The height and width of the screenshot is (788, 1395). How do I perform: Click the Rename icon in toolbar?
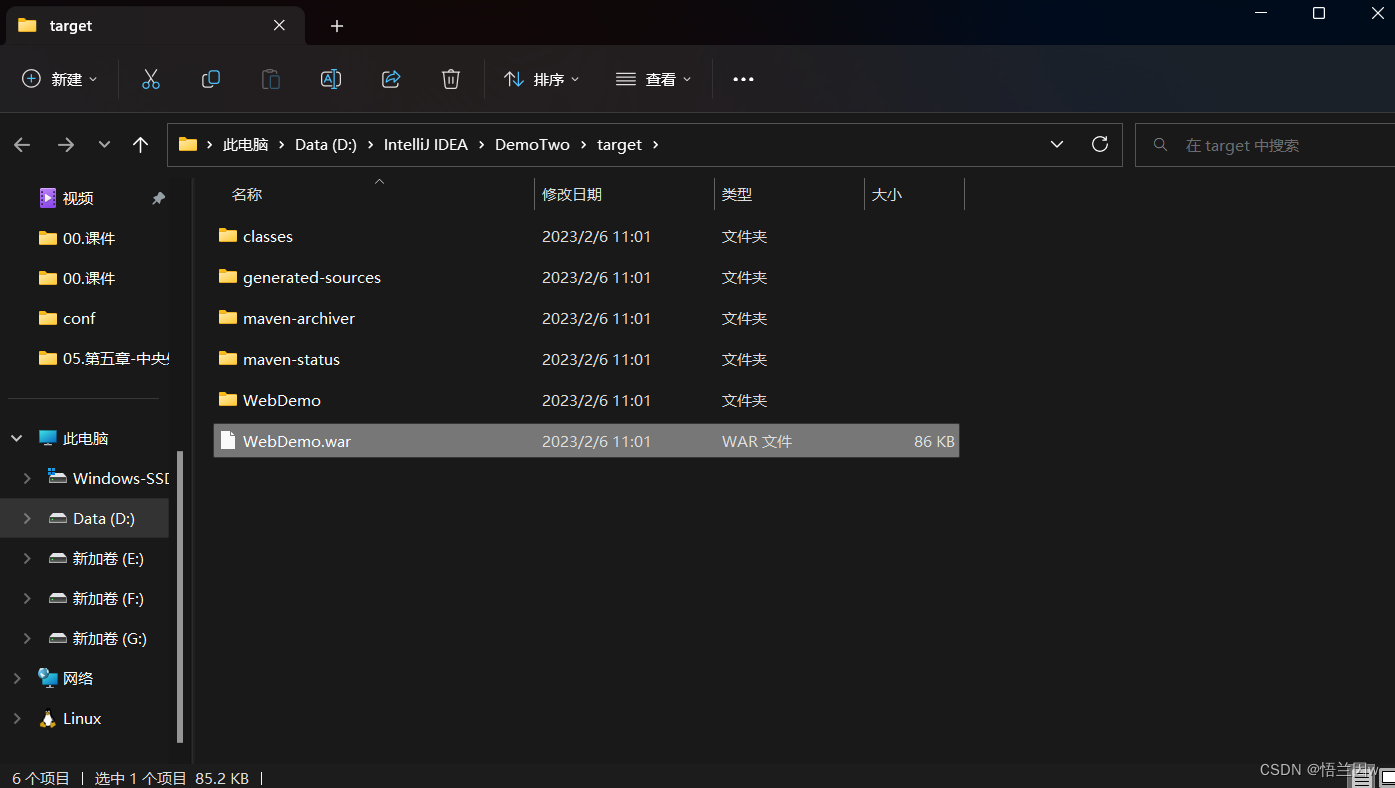coord(331,79)
